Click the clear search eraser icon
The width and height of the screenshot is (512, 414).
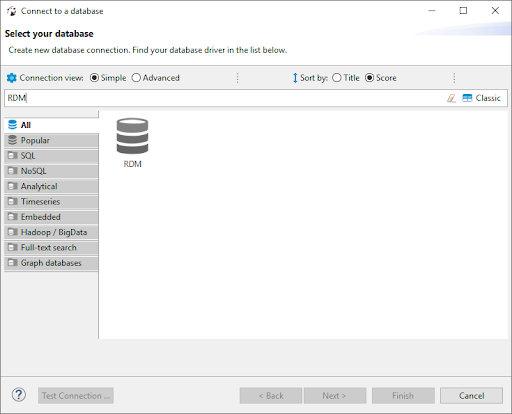[x=451, y=98]
